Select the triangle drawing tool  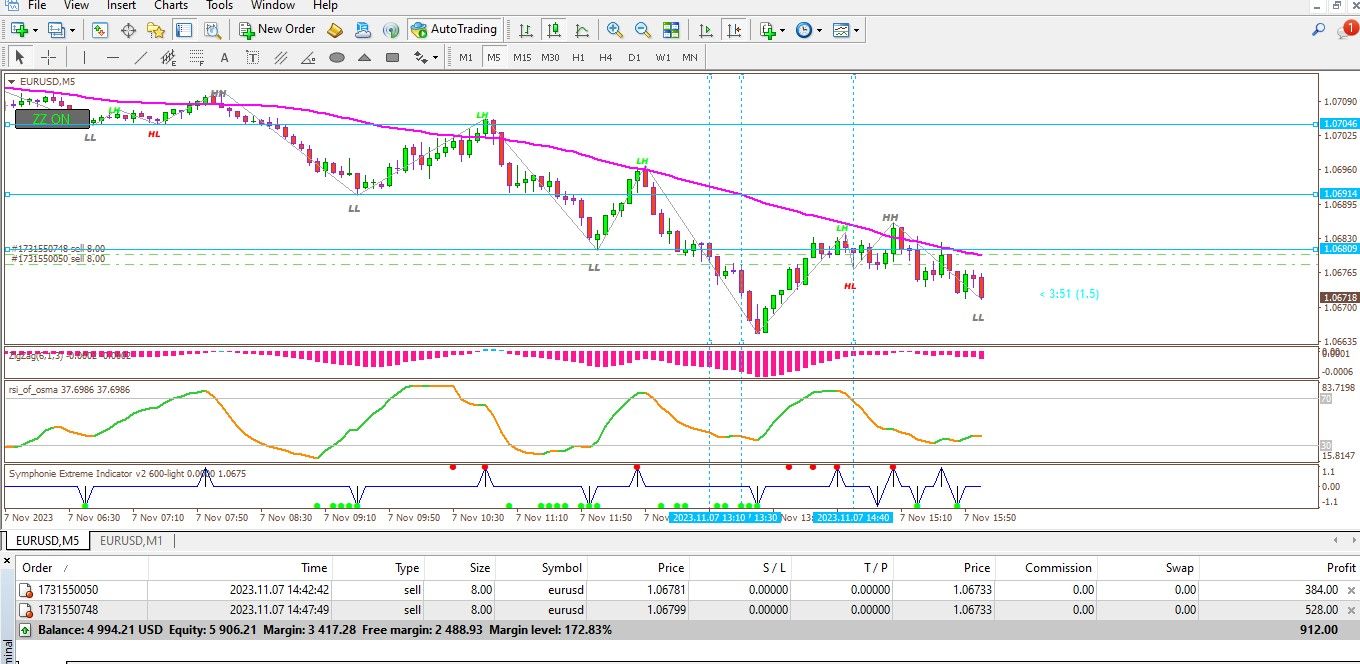(364, 57)
